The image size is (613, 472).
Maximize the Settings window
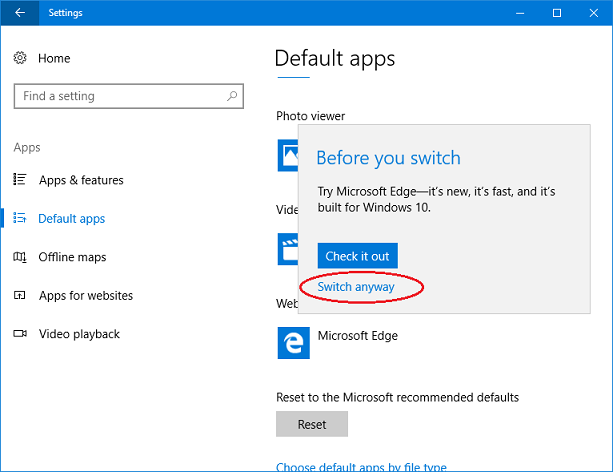(x=557, y=13)
